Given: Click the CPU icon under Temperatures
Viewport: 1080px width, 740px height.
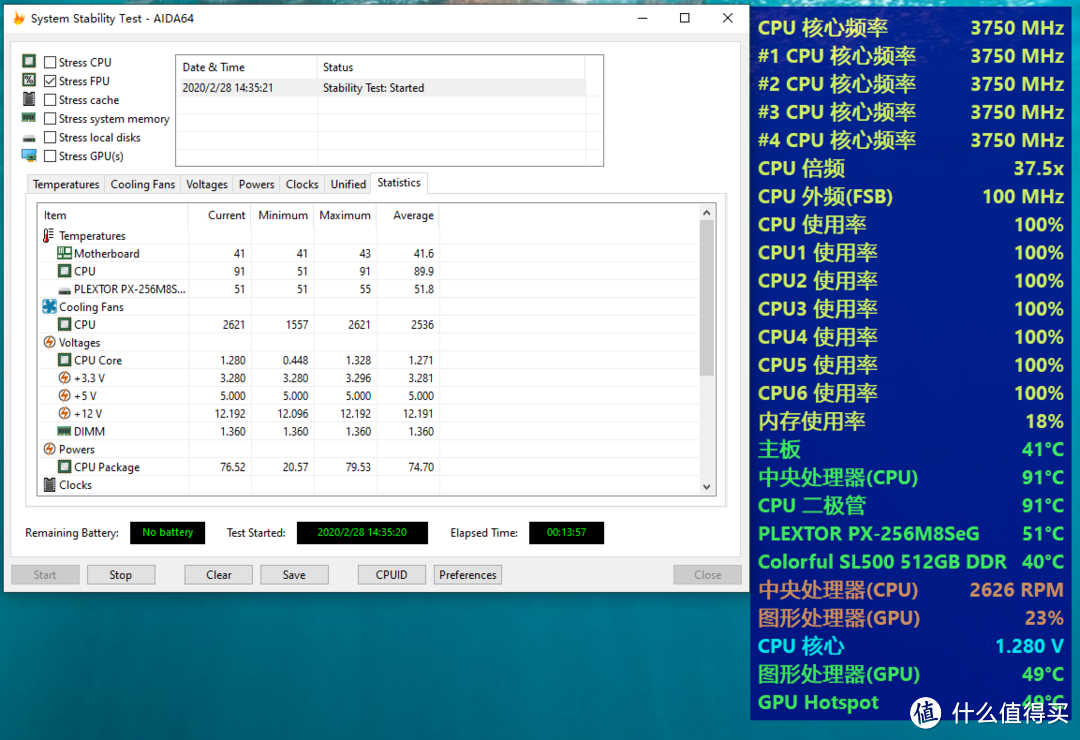Looking at the screenshot, I should (64, 271).
